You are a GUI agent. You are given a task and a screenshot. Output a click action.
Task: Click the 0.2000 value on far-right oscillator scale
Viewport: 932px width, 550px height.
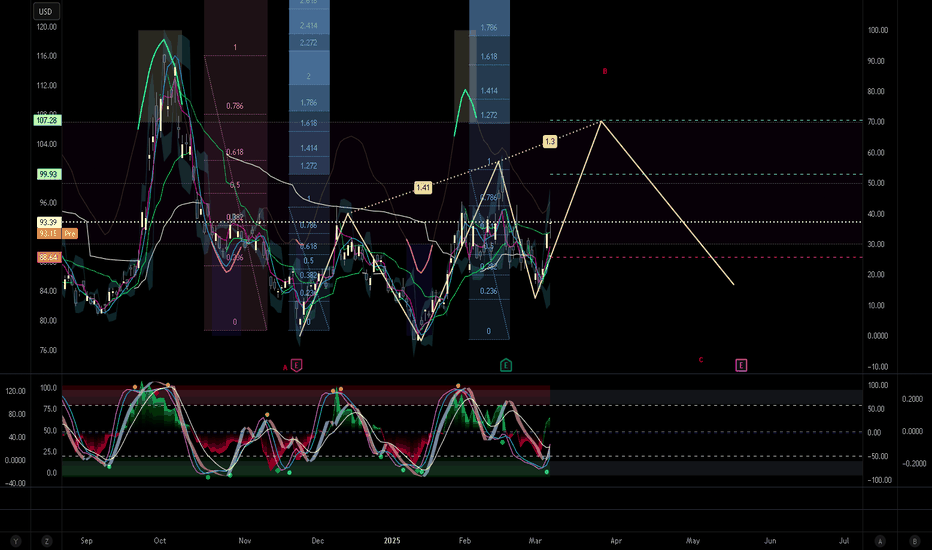(913, 399)
